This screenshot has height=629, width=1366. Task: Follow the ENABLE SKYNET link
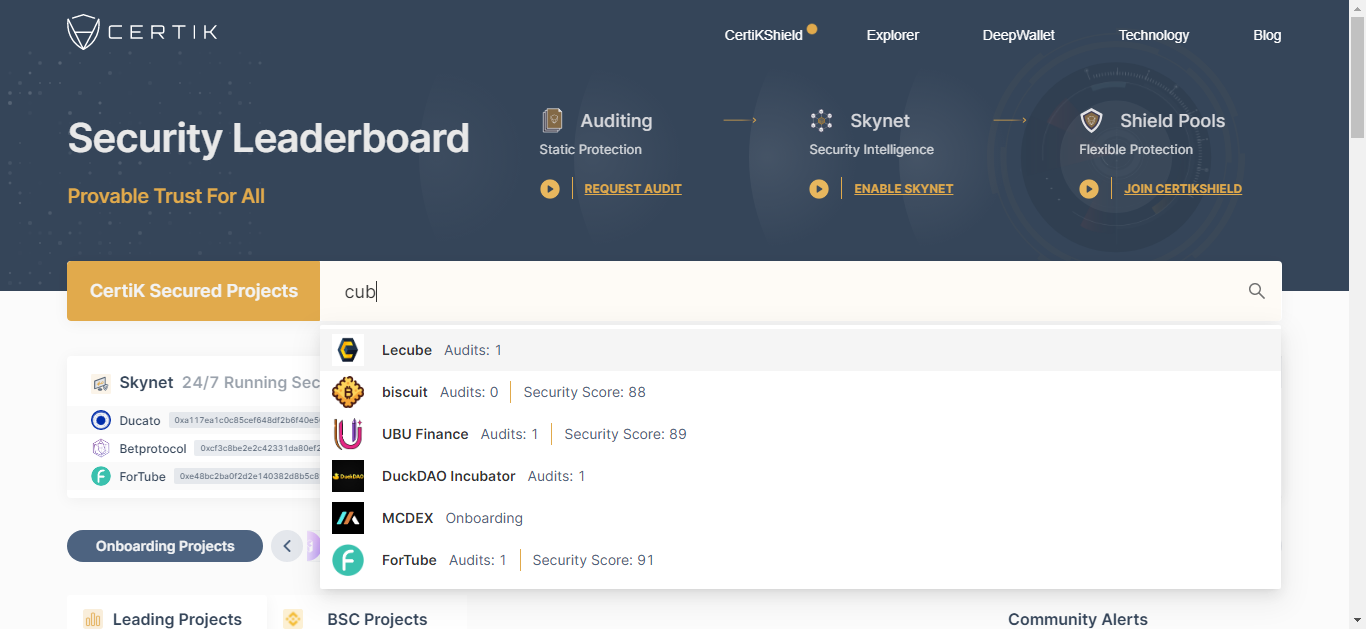[904, 189]
